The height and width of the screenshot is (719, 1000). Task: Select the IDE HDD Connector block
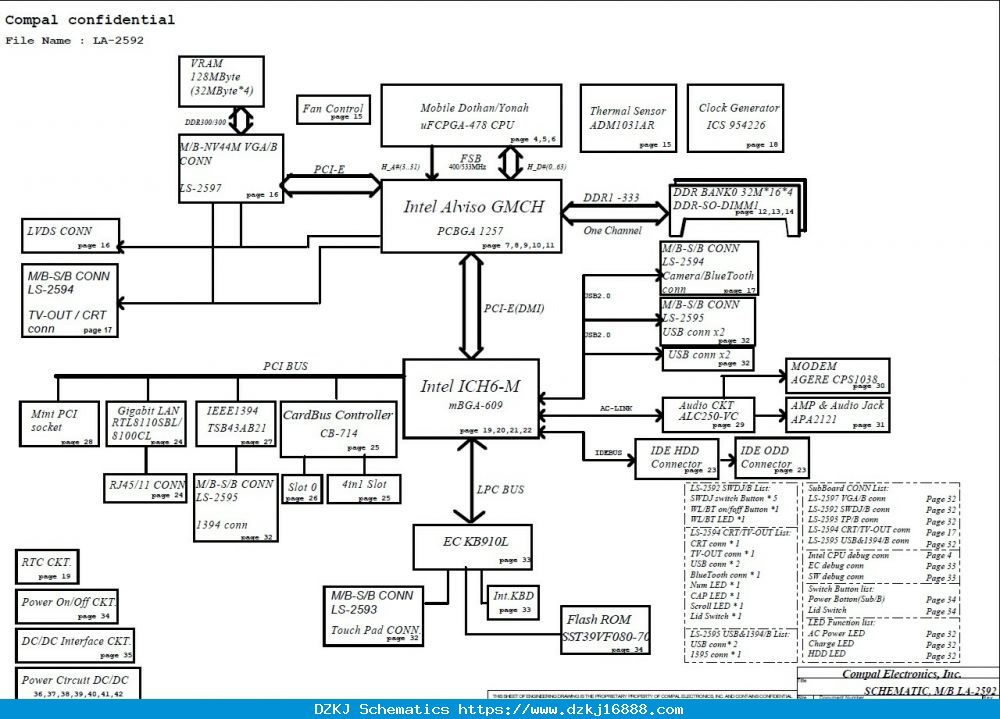(x=677, y=459)
